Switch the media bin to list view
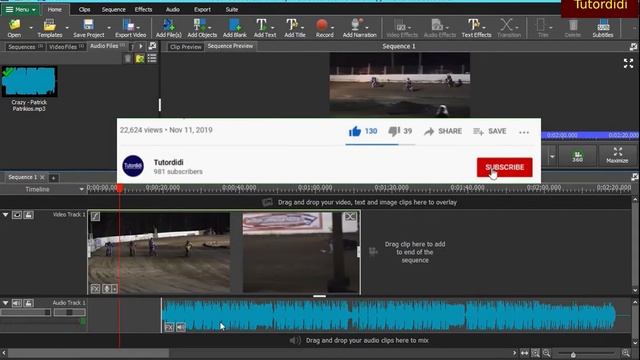 (152, 59)
